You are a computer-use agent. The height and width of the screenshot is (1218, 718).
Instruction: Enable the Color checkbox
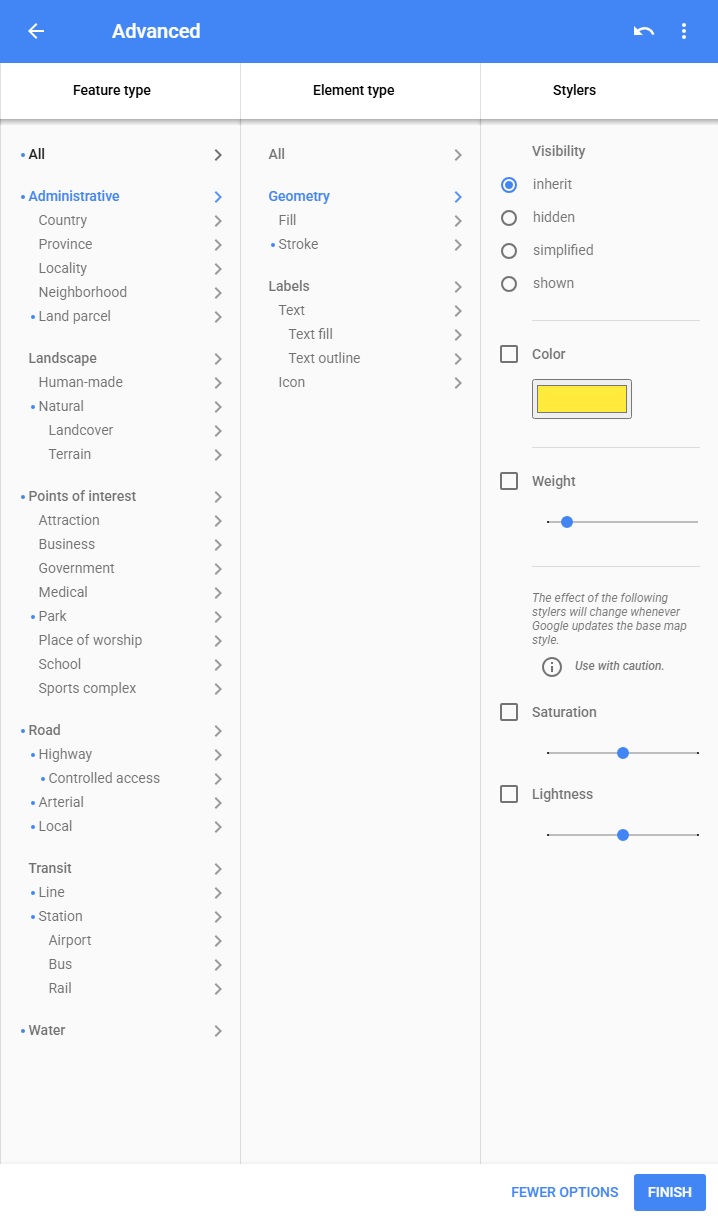click(509, 354)
